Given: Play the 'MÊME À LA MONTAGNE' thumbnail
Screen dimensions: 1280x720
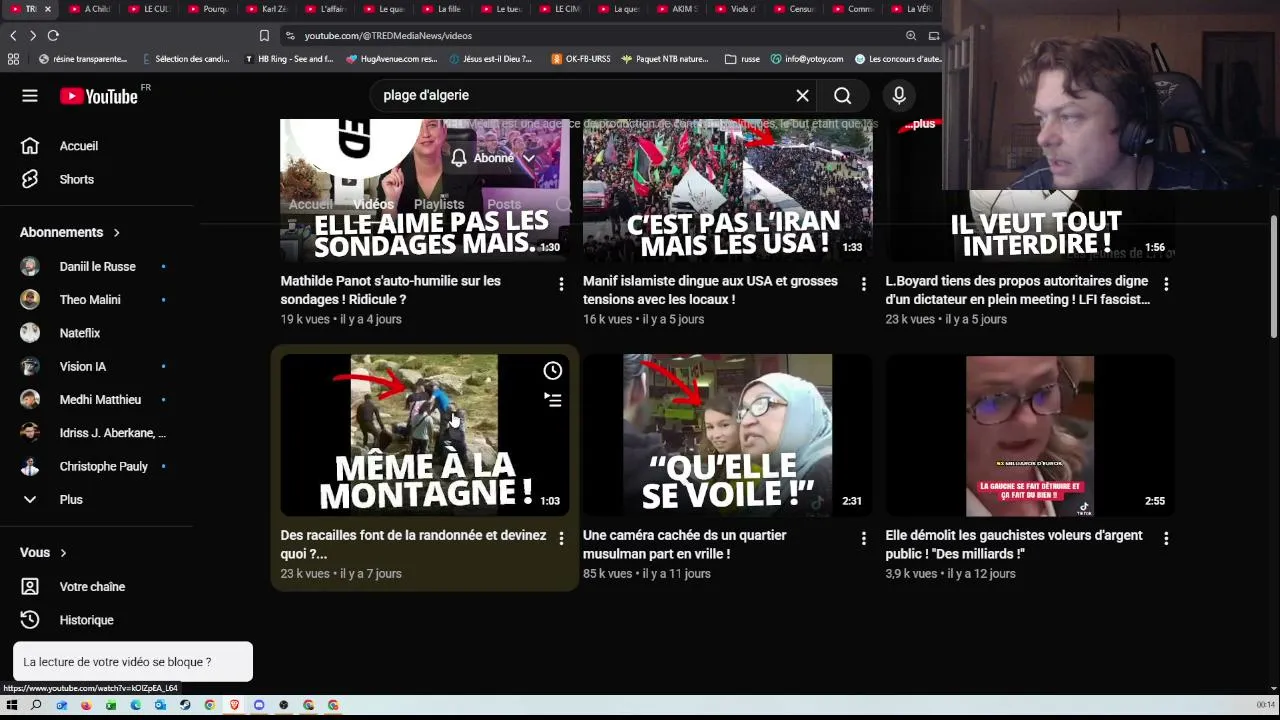Looking at the screenshot, I should [x=425, y=435].
